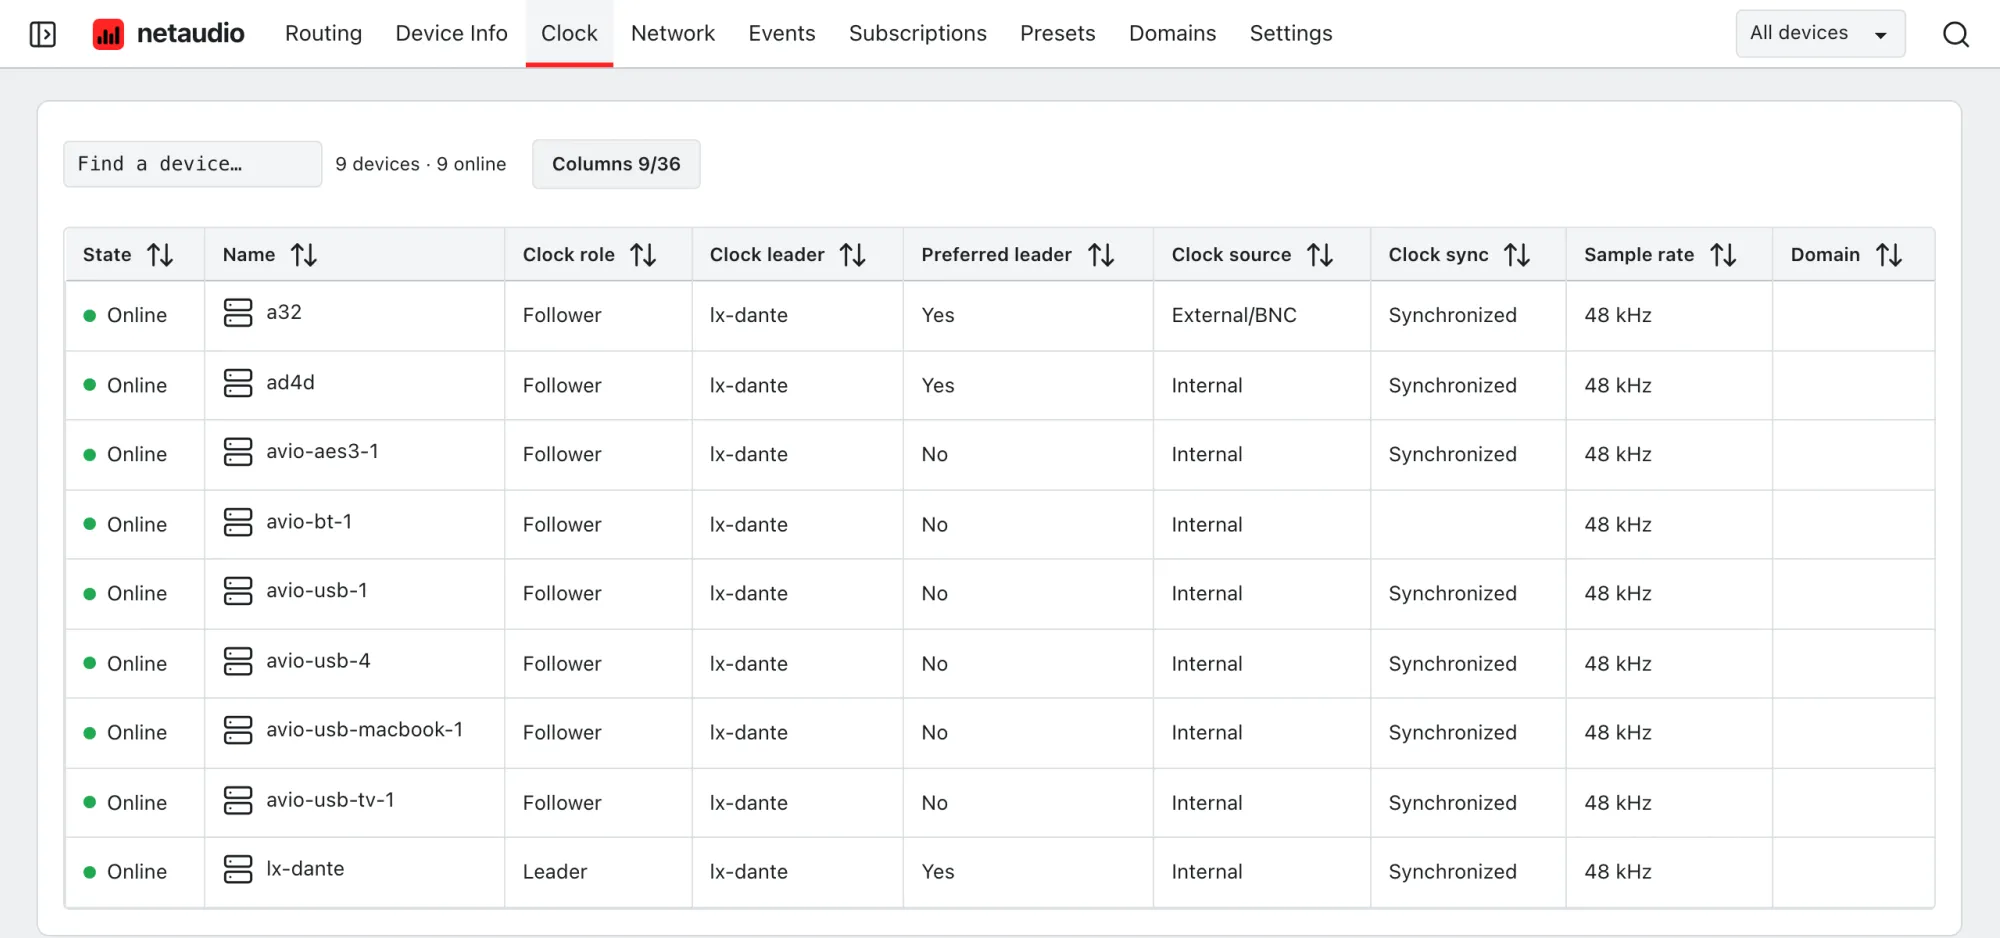Click the device icon beside lx-dante
The width and height of the screenshot is (2000, 938).
(x=238, y=869)
